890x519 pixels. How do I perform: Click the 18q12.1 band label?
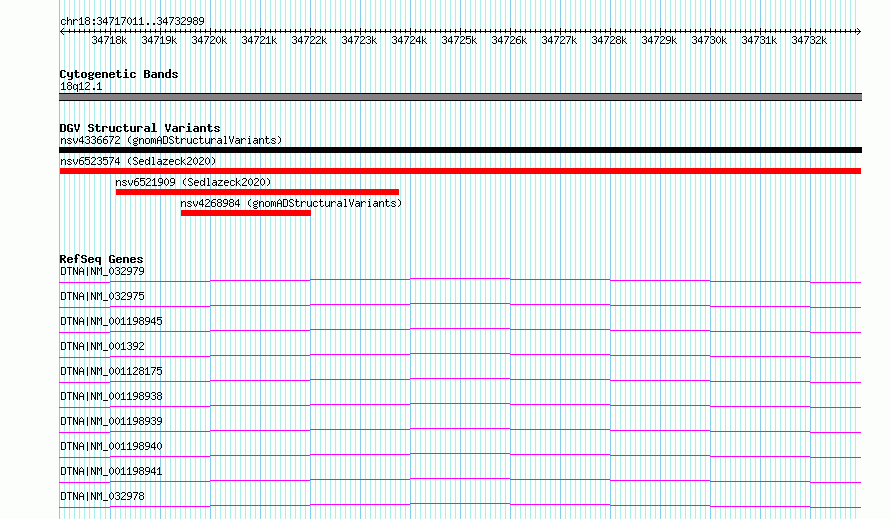pos(81,86)
